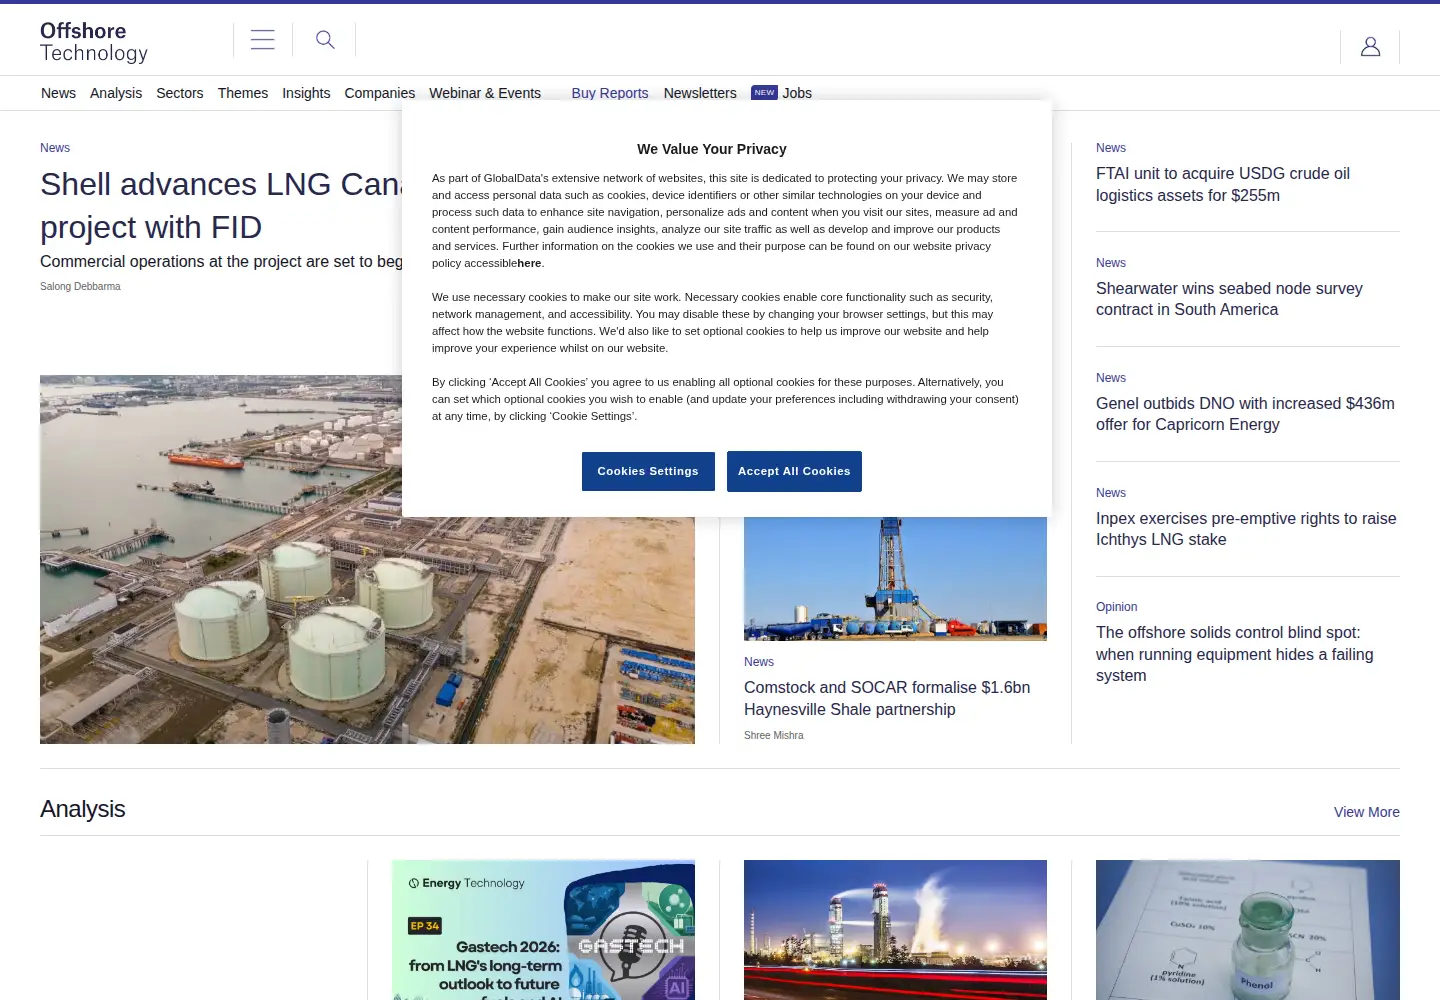Image resolution: width=1440 pixels, height=1000 pixels.
Task: Open the Newsletters nav item
Action: (x=700, y=93)
